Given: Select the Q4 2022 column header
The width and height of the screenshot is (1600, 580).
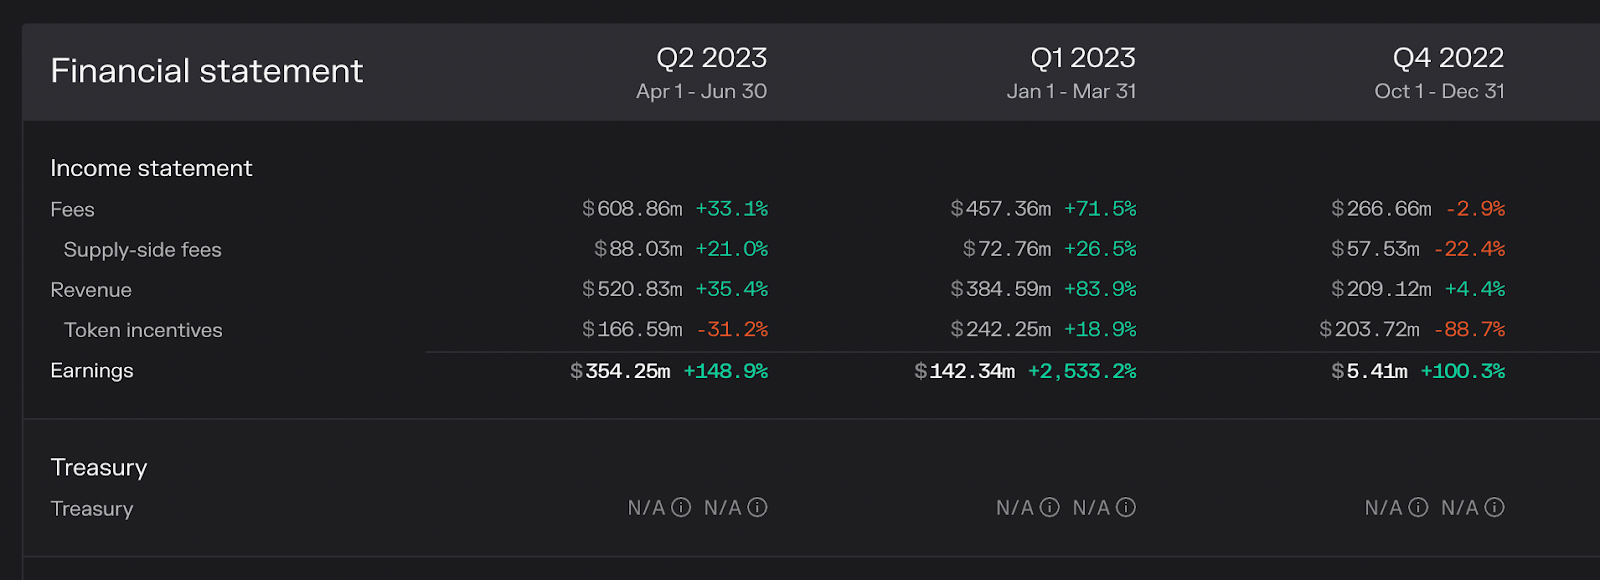Looking at the screenshot, I should pos(1448,58).
